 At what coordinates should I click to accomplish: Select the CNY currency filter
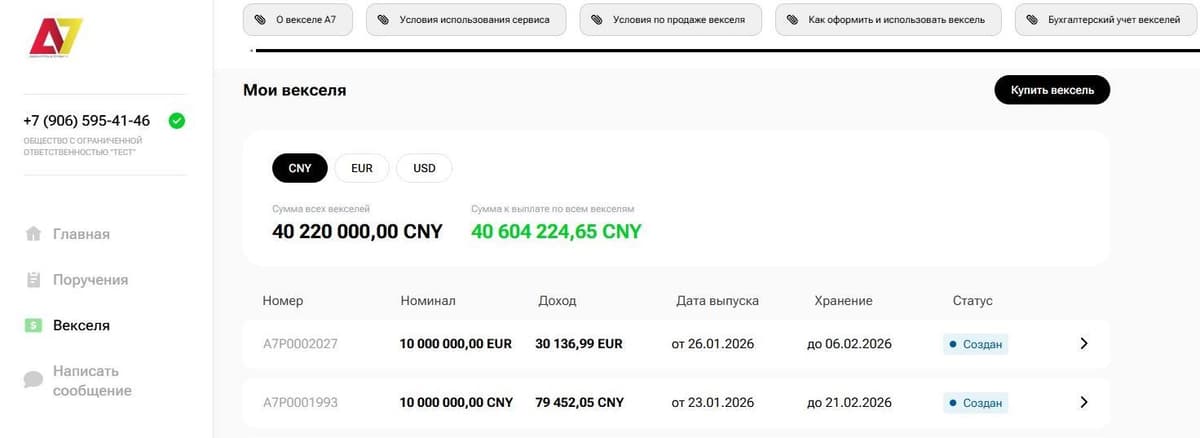coord(300,168)
